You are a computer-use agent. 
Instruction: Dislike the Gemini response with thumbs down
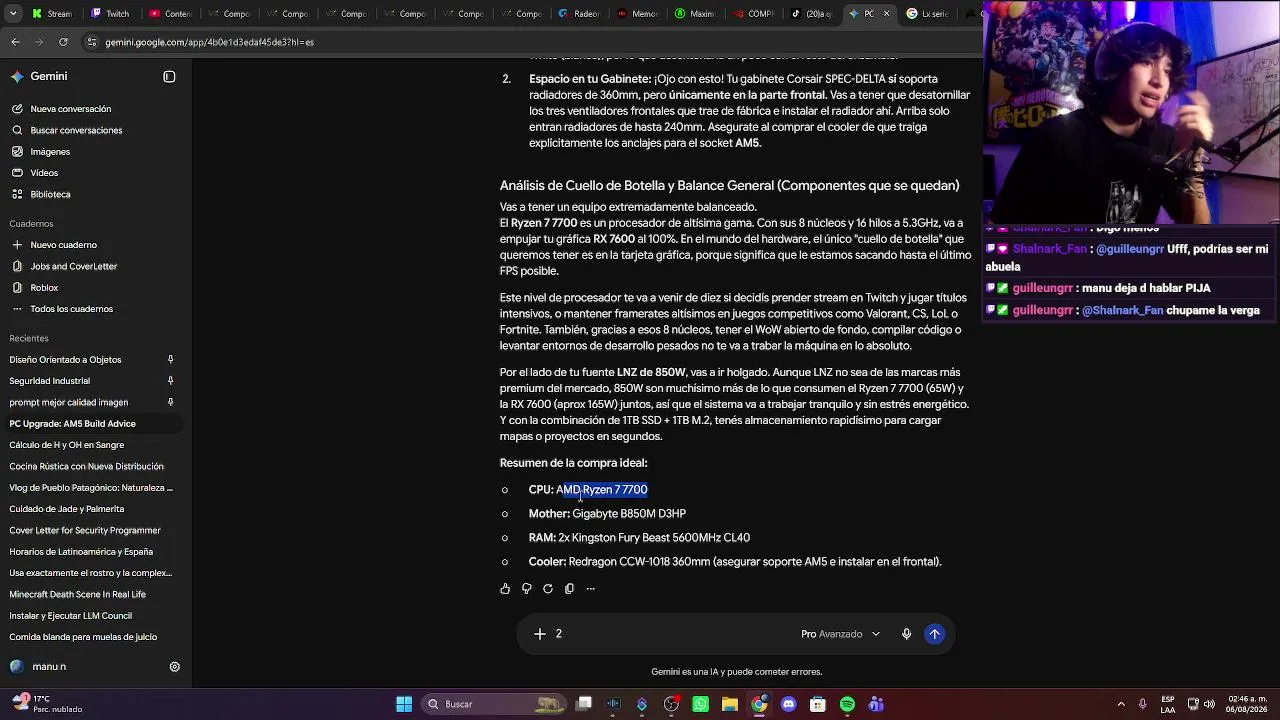[527, 589]
